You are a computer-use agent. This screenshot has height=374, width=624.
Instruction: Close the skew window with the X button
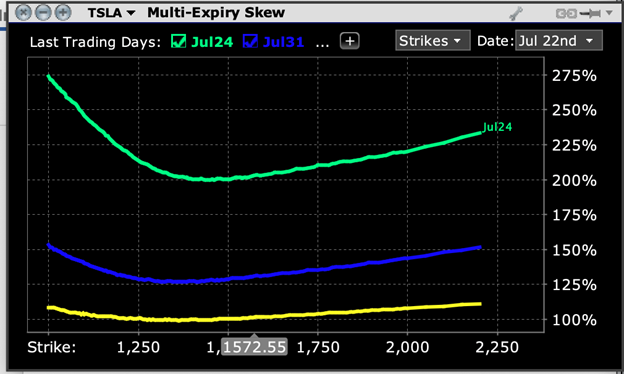(24, 12)
